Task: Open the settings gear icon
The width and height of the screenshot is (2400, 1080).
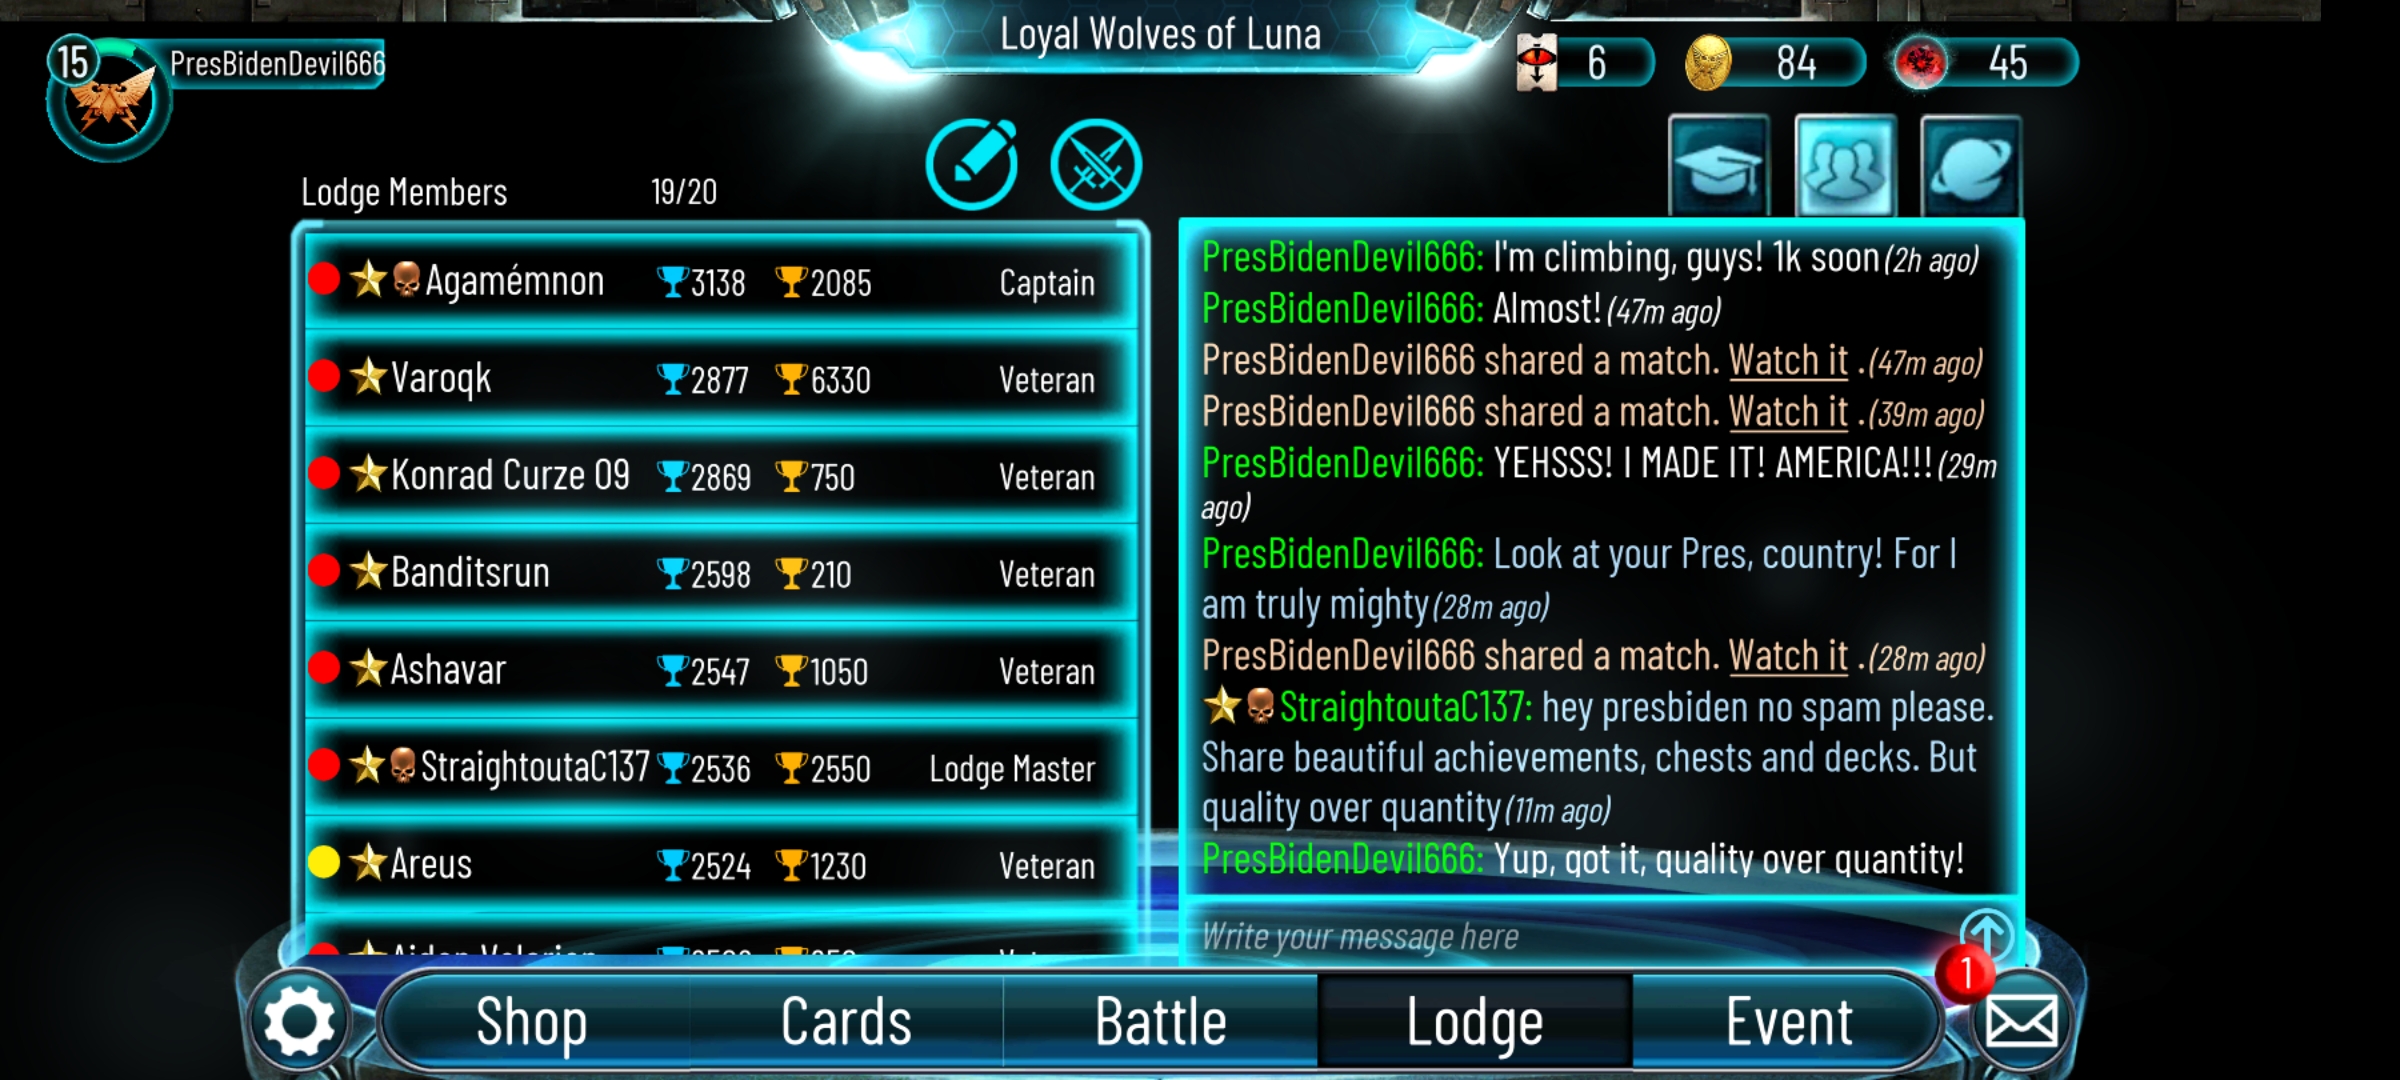Action: point(298,1021)
